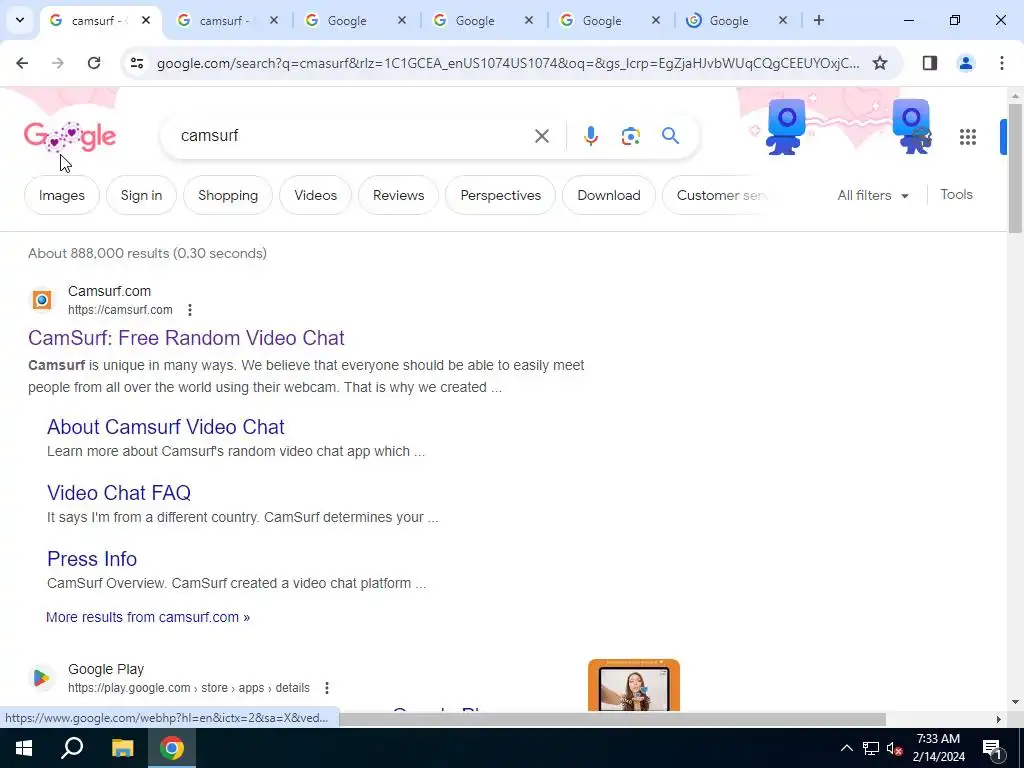Viewport: 1024px width, 768px height.
Task: Clear the search box with the X
Action: [541, 136]
